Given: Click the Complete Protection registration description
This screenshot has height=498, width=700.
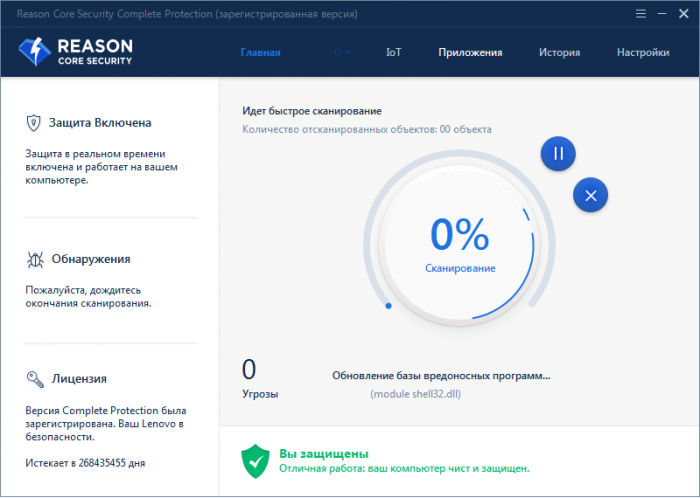Looking at the screenshot, I should 106,423.
